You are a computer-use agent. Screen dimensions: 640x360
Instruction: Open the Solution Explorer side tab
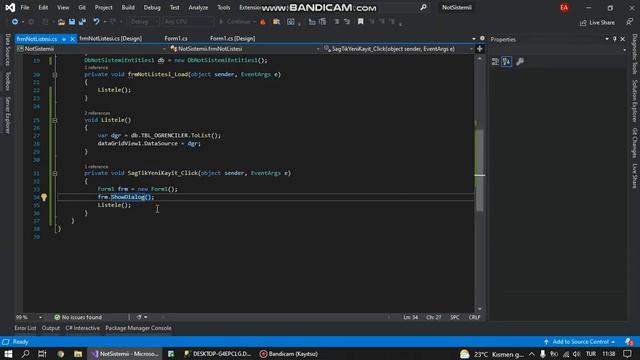[x=634, y=101]
